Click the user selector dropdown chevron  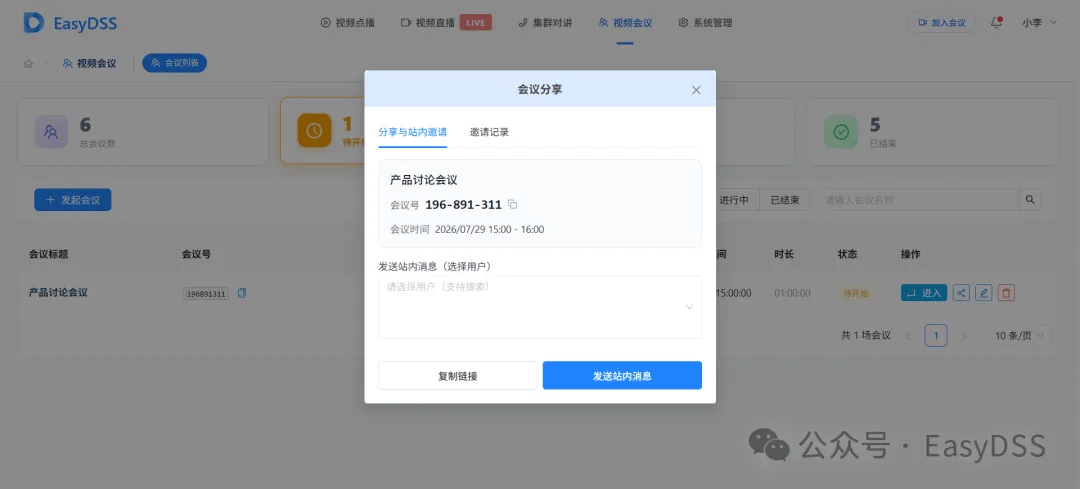click(689, 307)
